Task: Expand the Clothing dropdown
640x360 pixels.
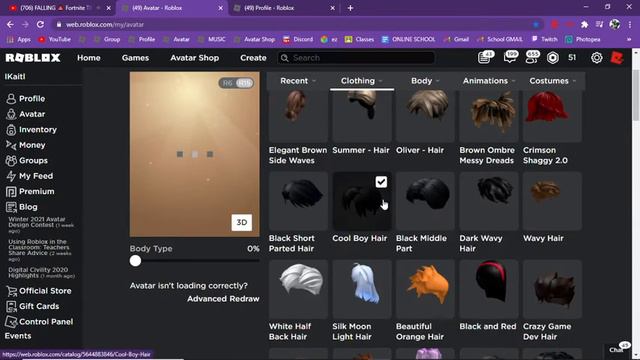Action: [x=362, y=81]
